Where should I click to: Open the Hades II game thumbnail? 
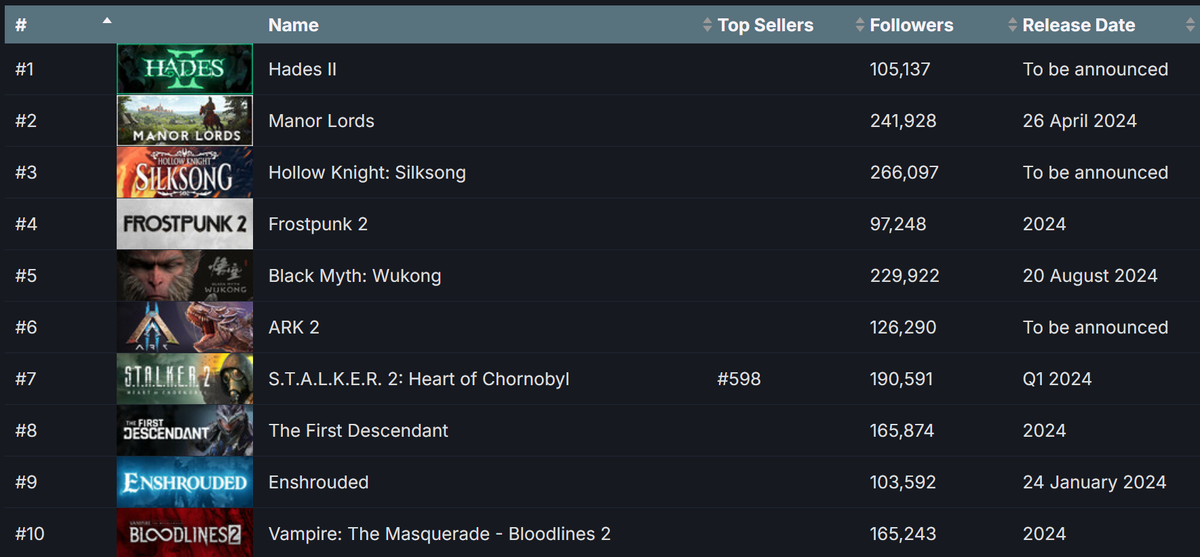pyautogui.click(x=185, y=69)
